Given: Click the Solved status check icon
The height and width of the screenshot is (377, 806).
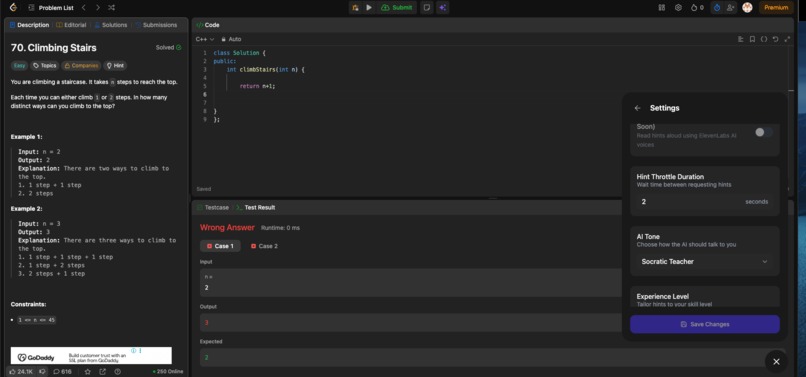Looking at the screenshot, I should click(178, 47).
